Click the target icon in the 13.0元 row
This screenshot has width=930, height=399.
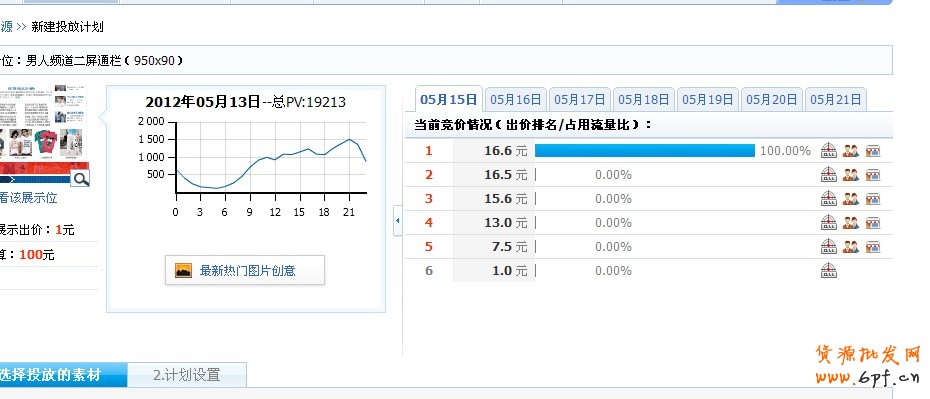point(829,223)
